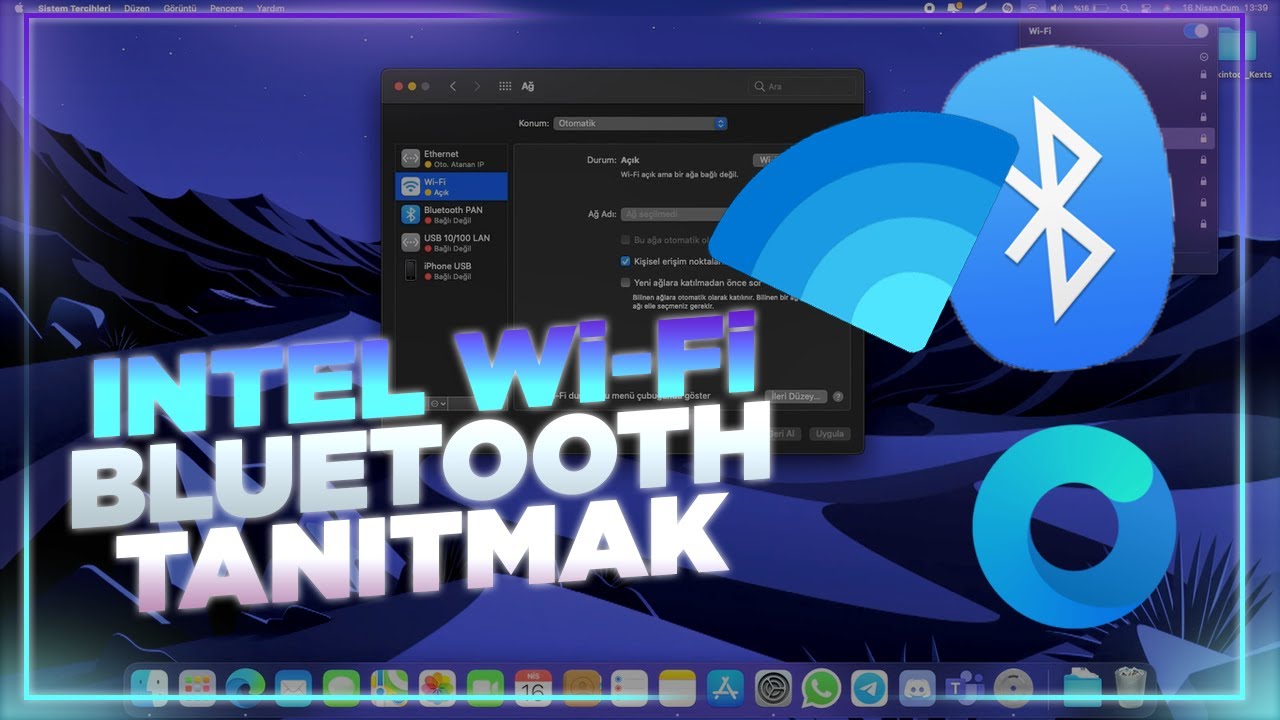Select iPhone USB in the services list
The image size is (1280, 720).
452,270
